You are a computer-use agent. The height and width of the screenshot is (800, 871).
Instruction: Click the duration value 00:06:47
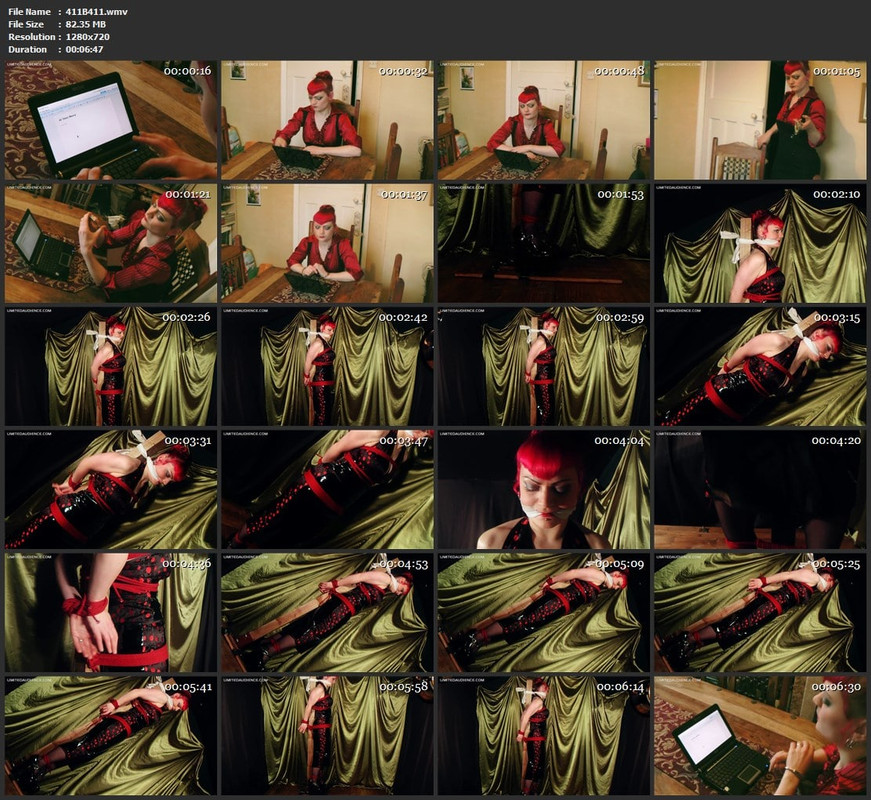tap(84, 49)
